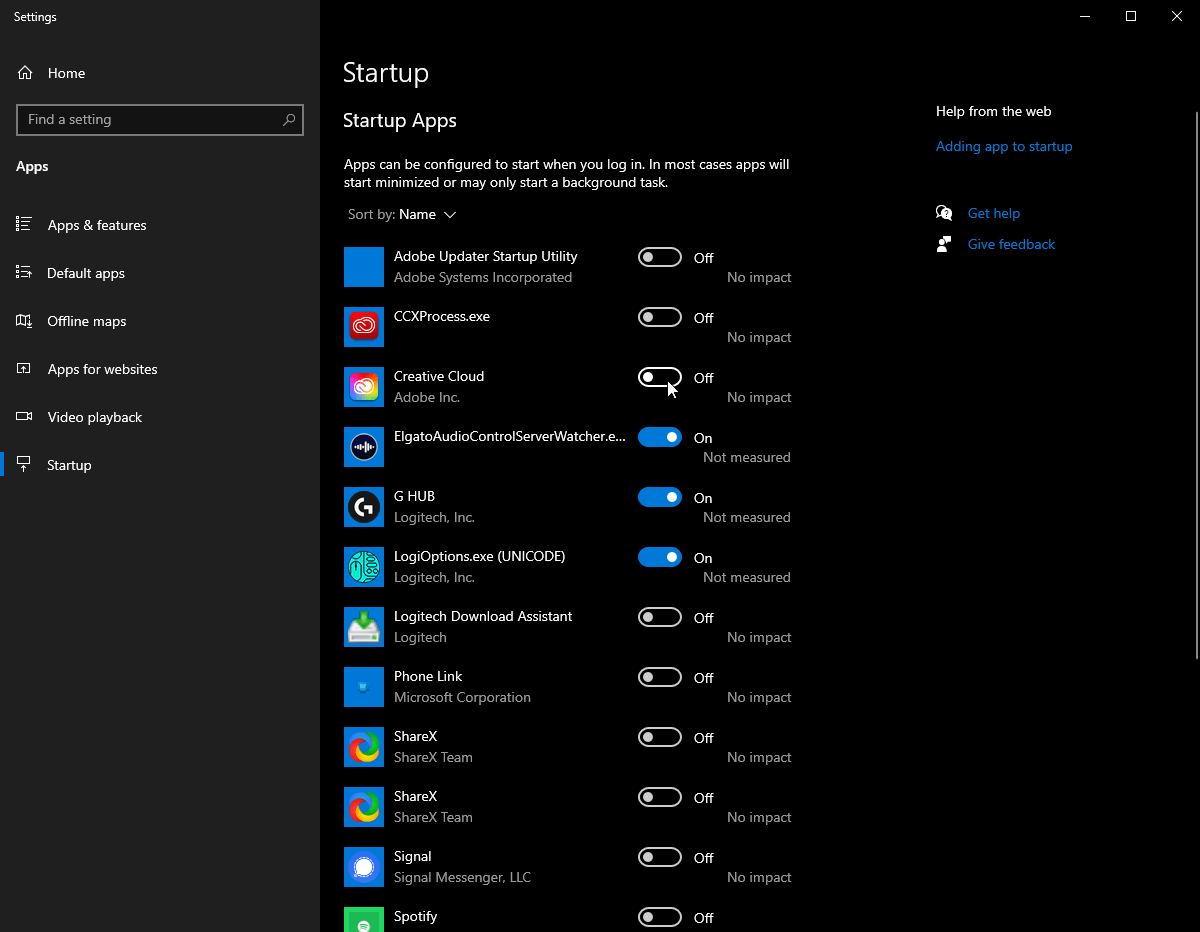The width and height of the screenshot is (1200, 932).
Task: Click the Home icon in the sidebar
Action: point(25,73)
